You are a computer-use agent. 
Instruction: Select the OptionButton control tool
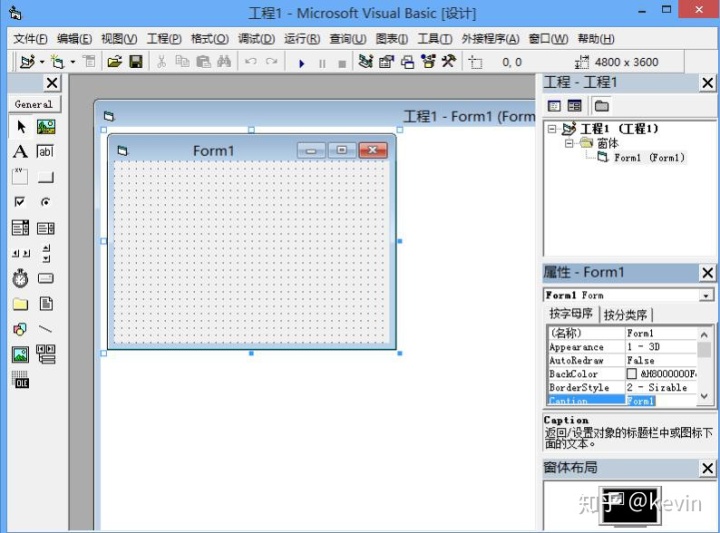pyautogui.click(x=45, y=202)
